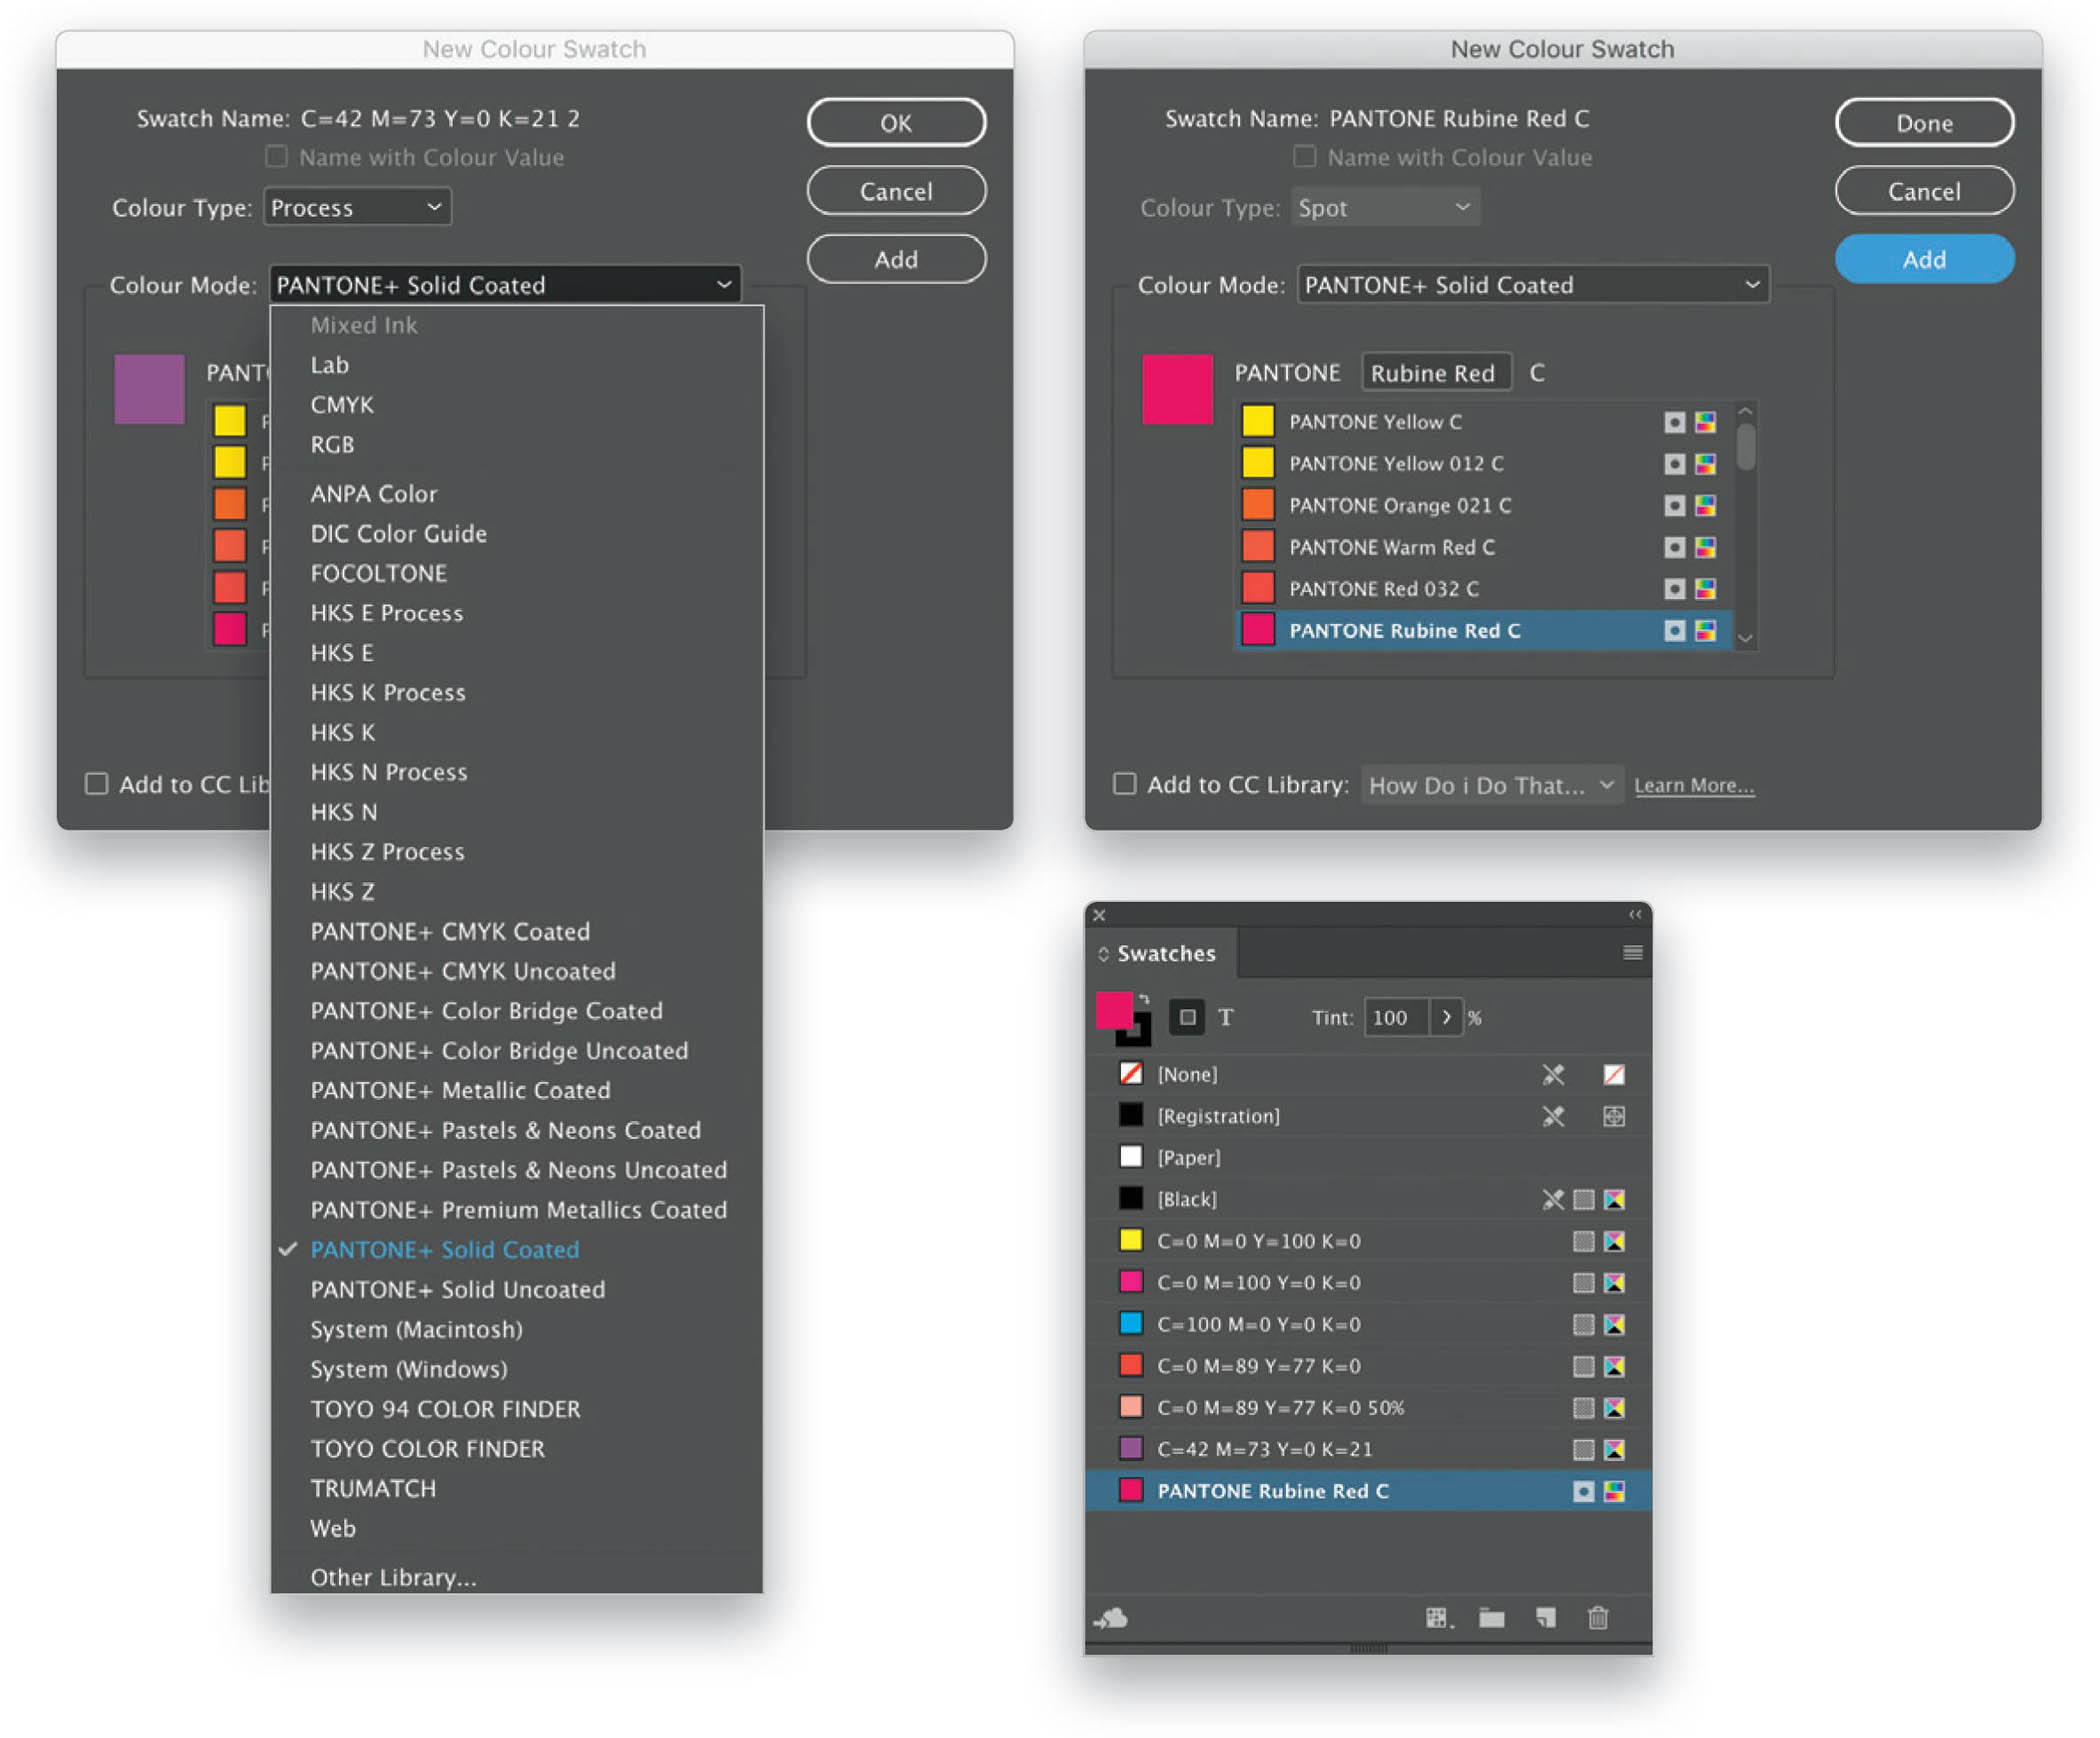Open Colour Mode dropdown in right dialog
The height and width of the screenshot is (1738, 2100).
click(1532, 285)
